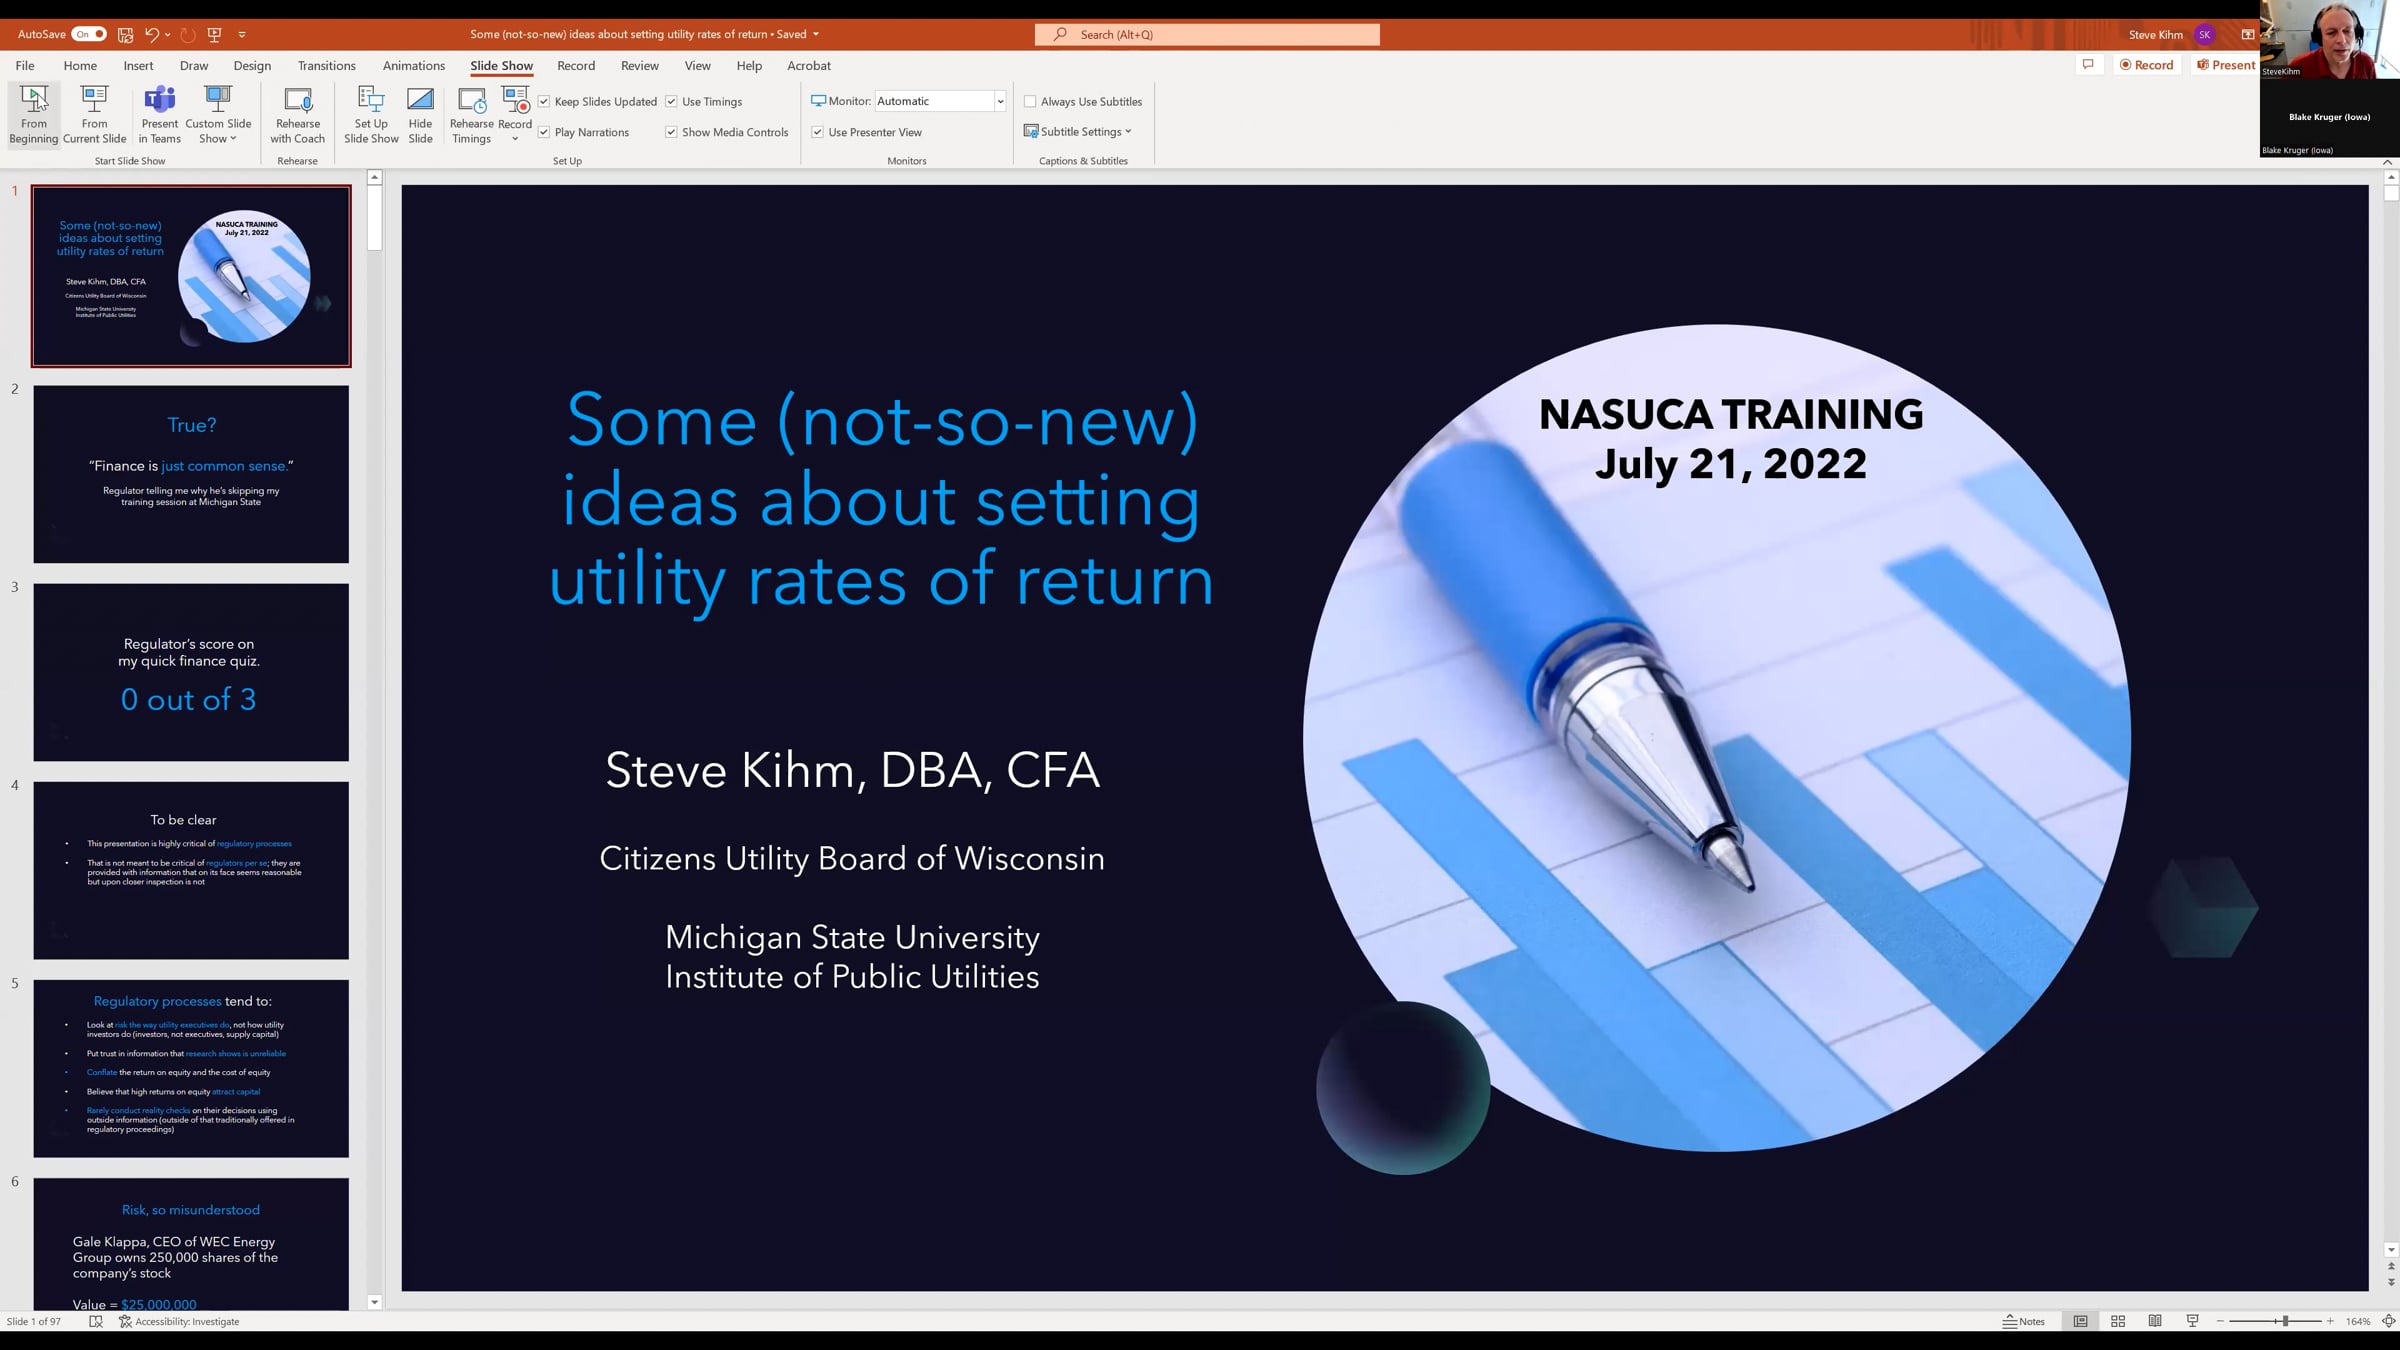Click the Present in Teams button at top right
Viewport: 2400px width, 1350px height.
2225,65
